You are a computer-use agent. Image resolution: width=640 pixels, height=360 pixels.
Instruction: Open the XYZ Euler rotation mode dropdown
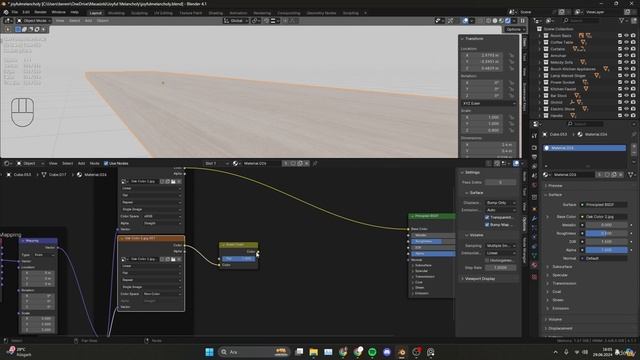tap(489, 103)
